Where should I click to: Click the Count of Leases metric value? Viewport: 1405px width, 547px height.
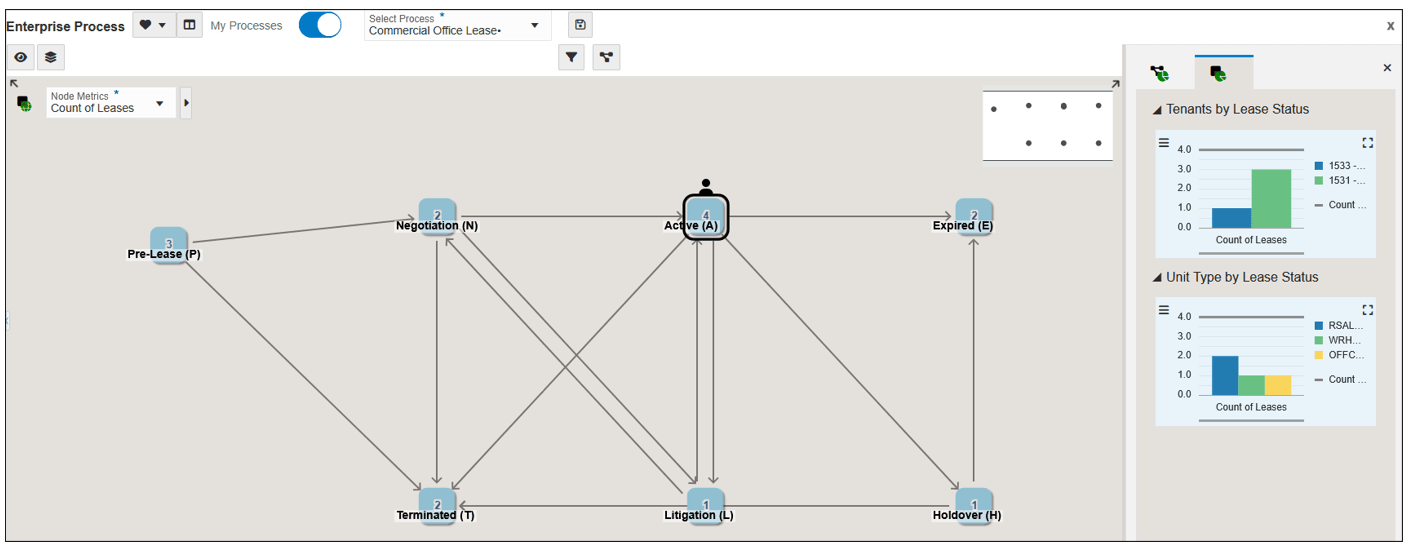(x=92, y=108)
